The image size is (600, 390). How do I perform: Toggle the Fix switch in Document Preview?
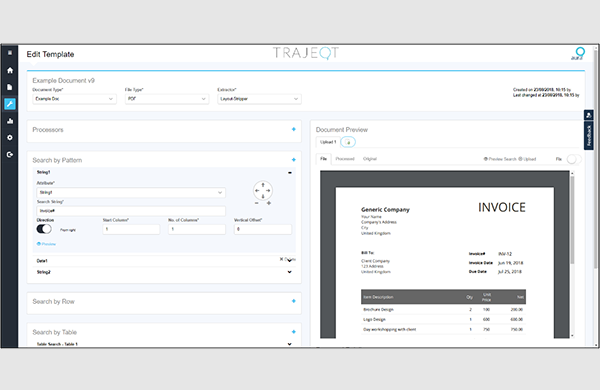point(574,159)
